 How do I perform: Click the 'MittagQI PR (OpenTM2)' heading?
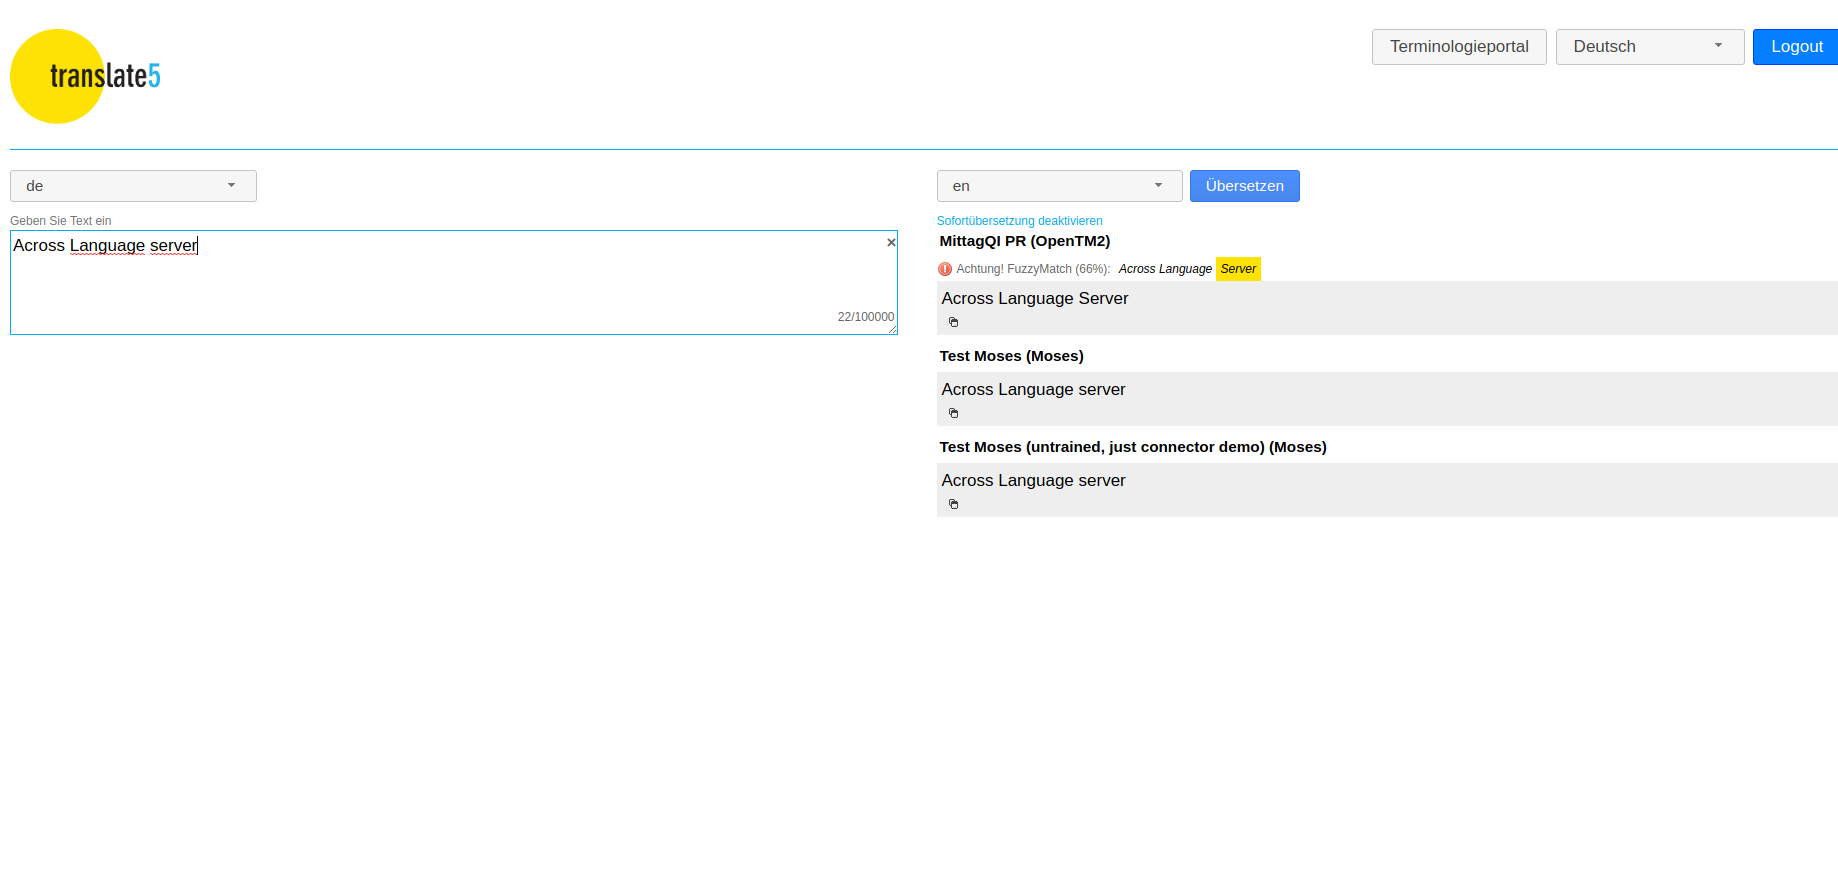click(x=1025, y=241)
